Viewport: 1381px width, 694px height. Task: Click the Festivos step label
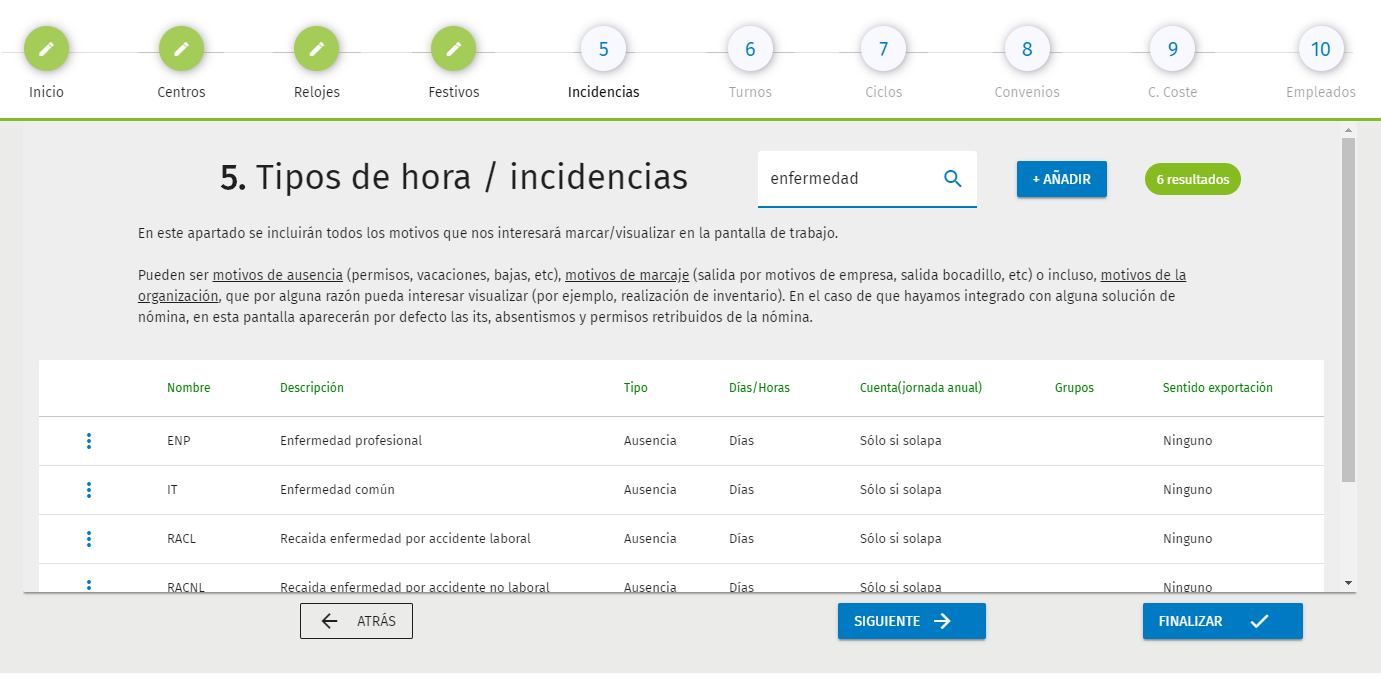pos(453,92)
